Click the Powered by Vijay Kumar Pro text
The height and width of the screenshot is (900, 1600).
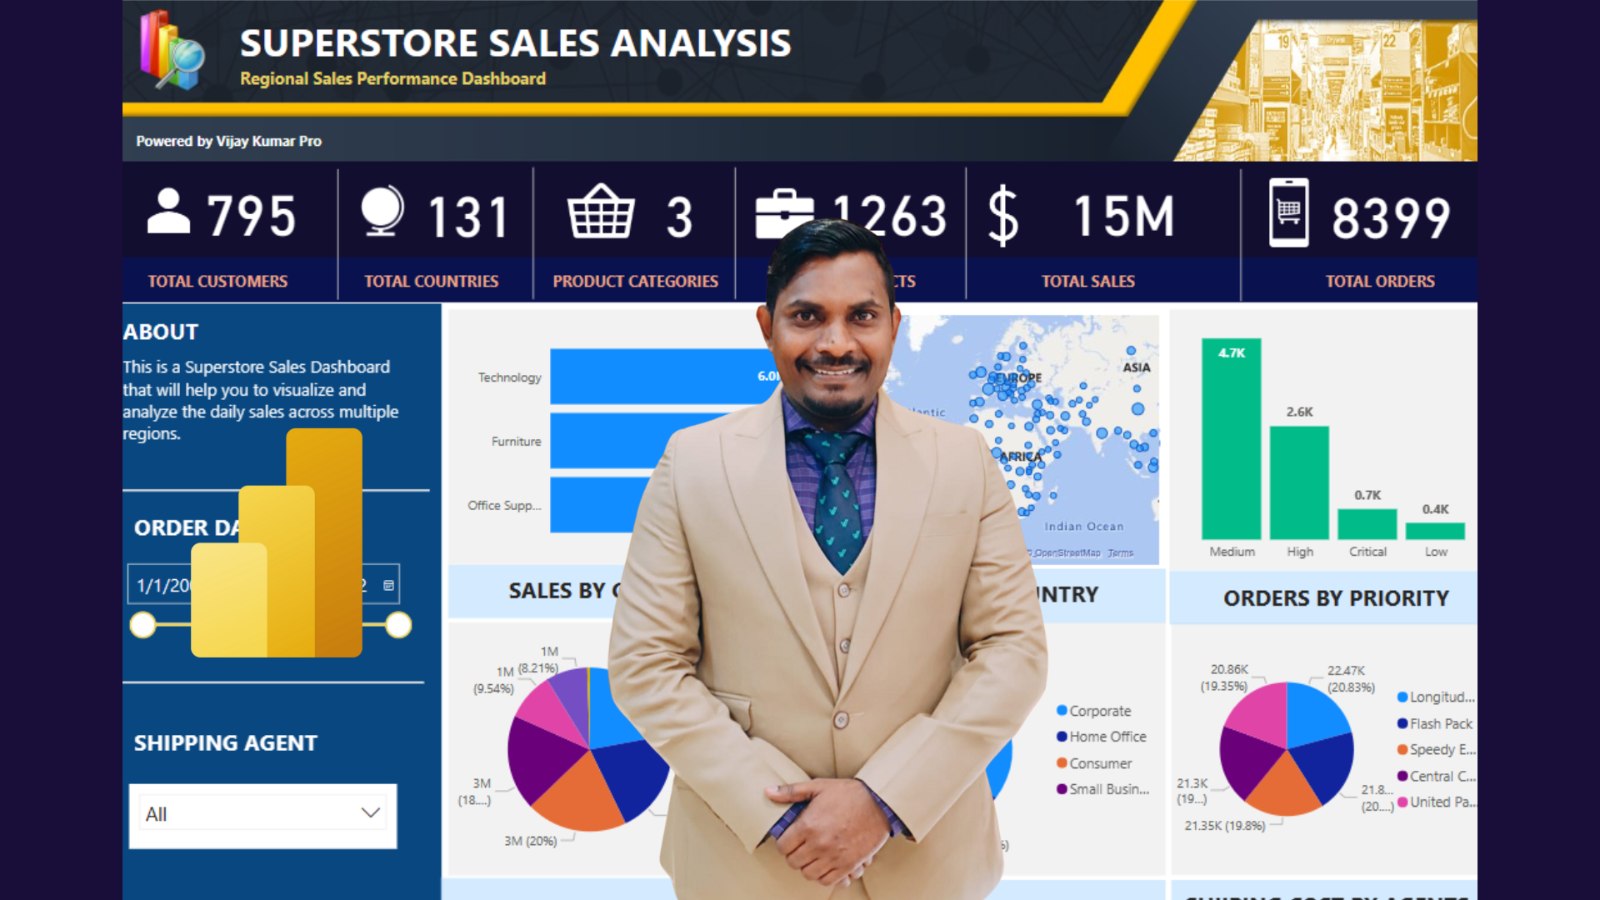(x=229, y=141)
